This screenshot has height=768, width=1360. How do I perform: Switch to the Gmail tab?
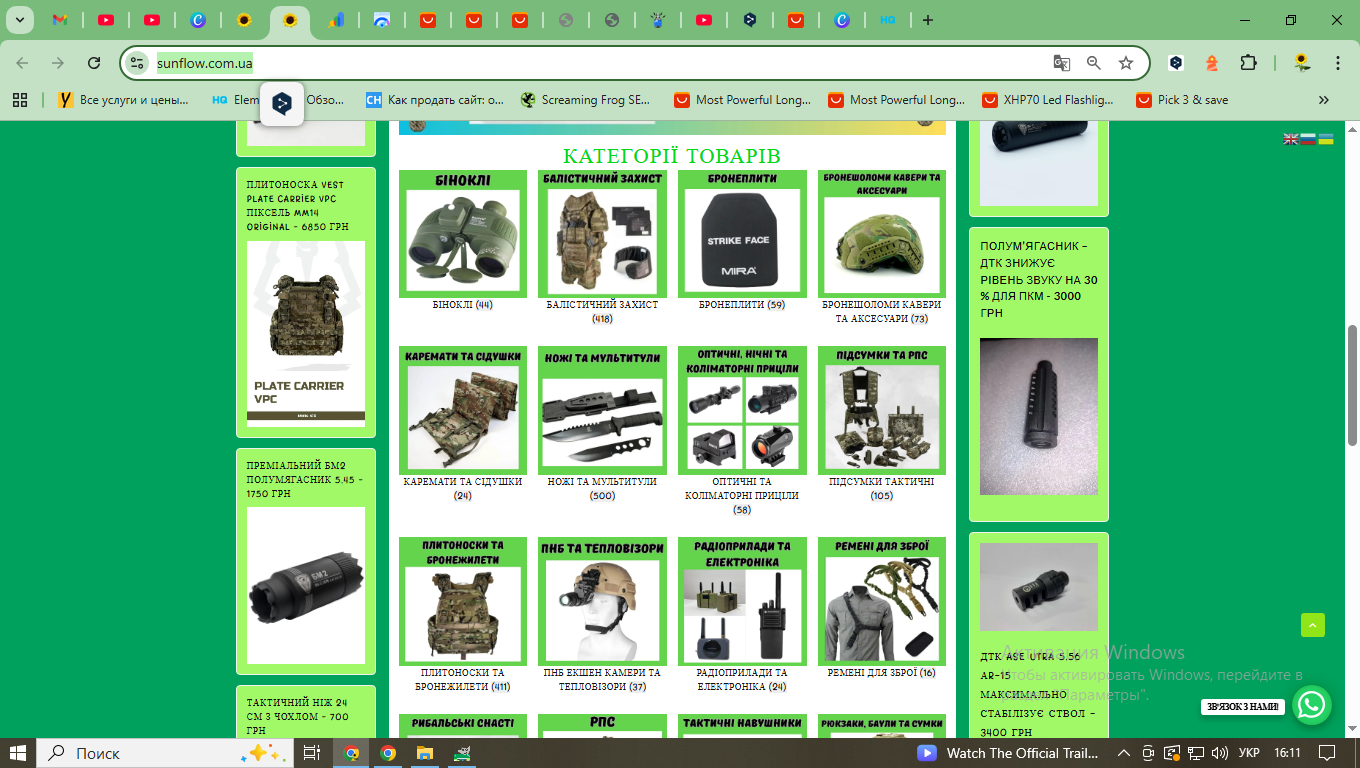click(x=60, y=20)
